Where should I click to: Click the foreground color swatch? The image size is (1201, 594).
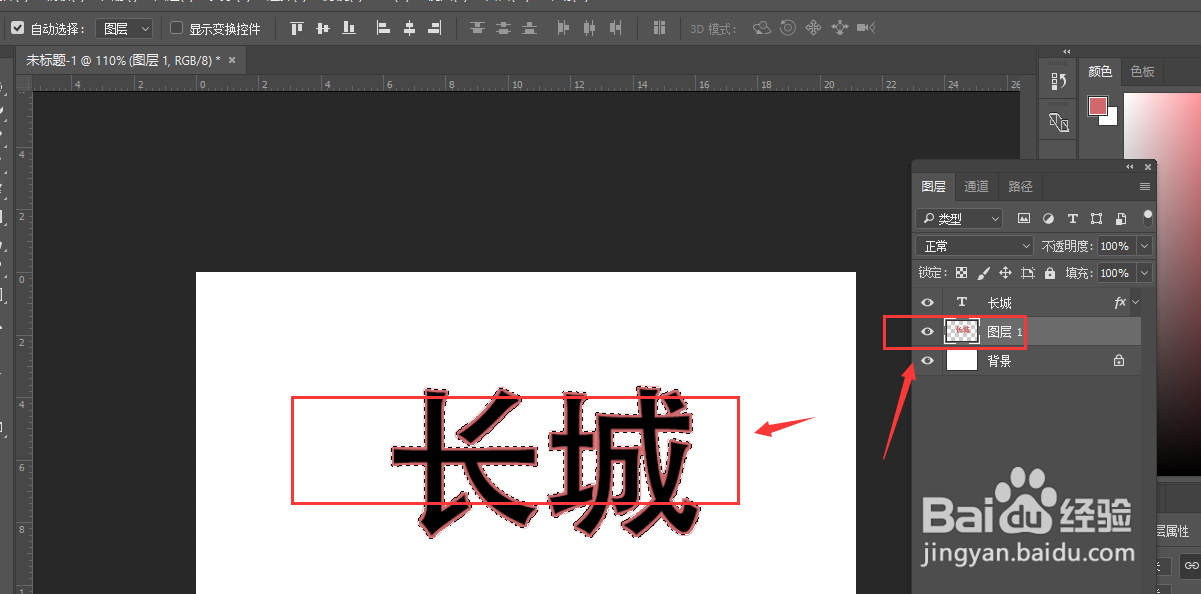(1096, 103)
